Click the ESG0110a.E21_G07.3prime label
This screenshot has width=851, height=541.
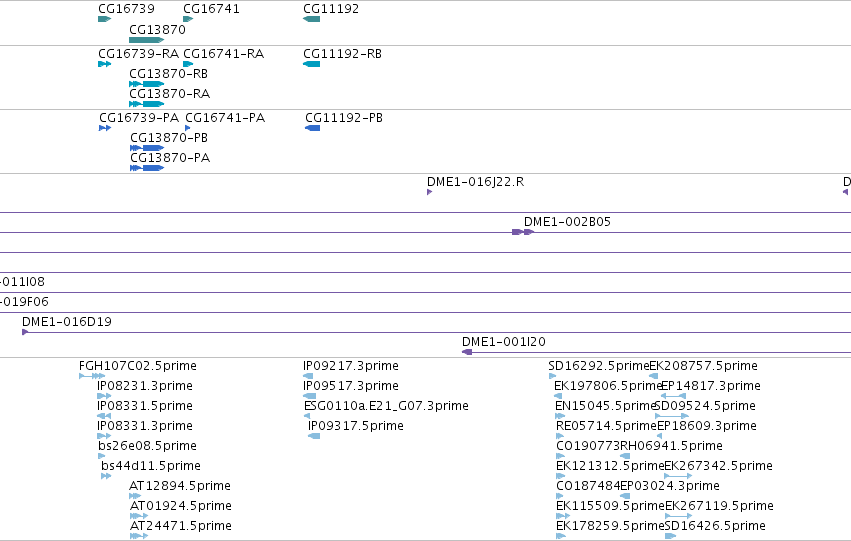(386, 406)
